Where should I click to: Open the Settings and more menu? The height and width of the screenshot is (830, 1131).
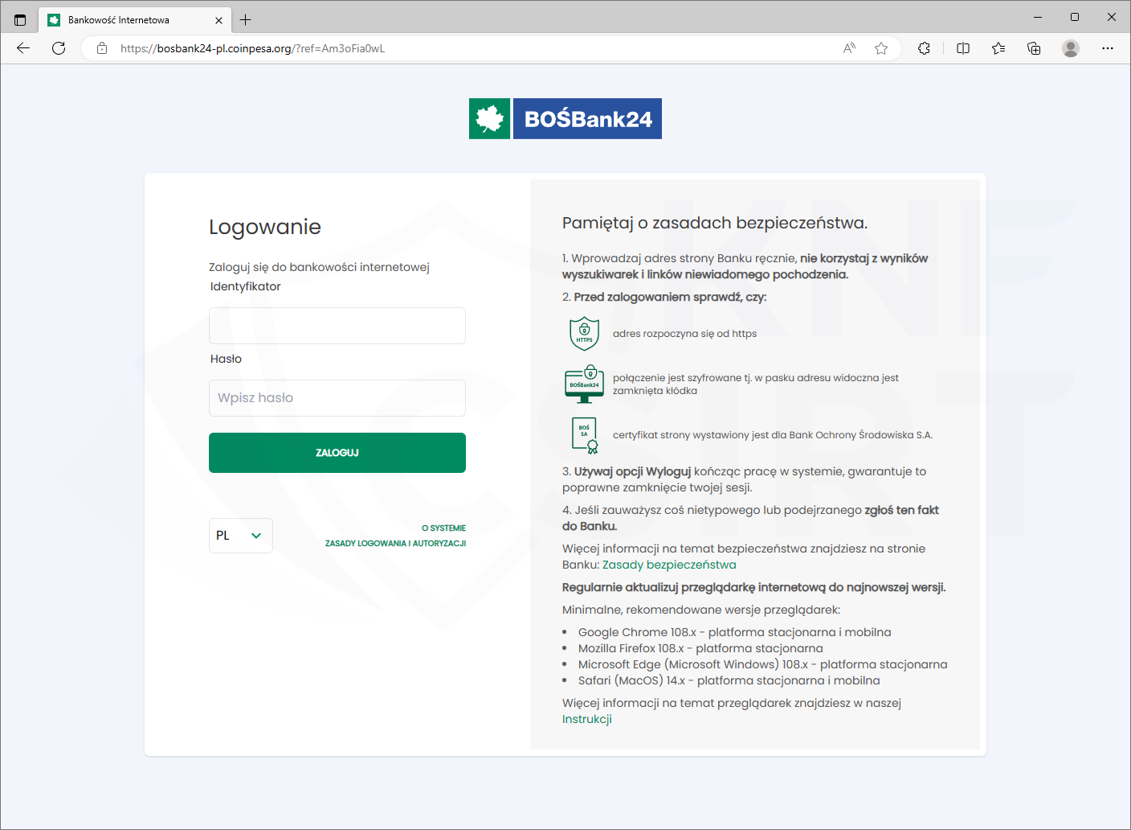[x=1107, y=48]
